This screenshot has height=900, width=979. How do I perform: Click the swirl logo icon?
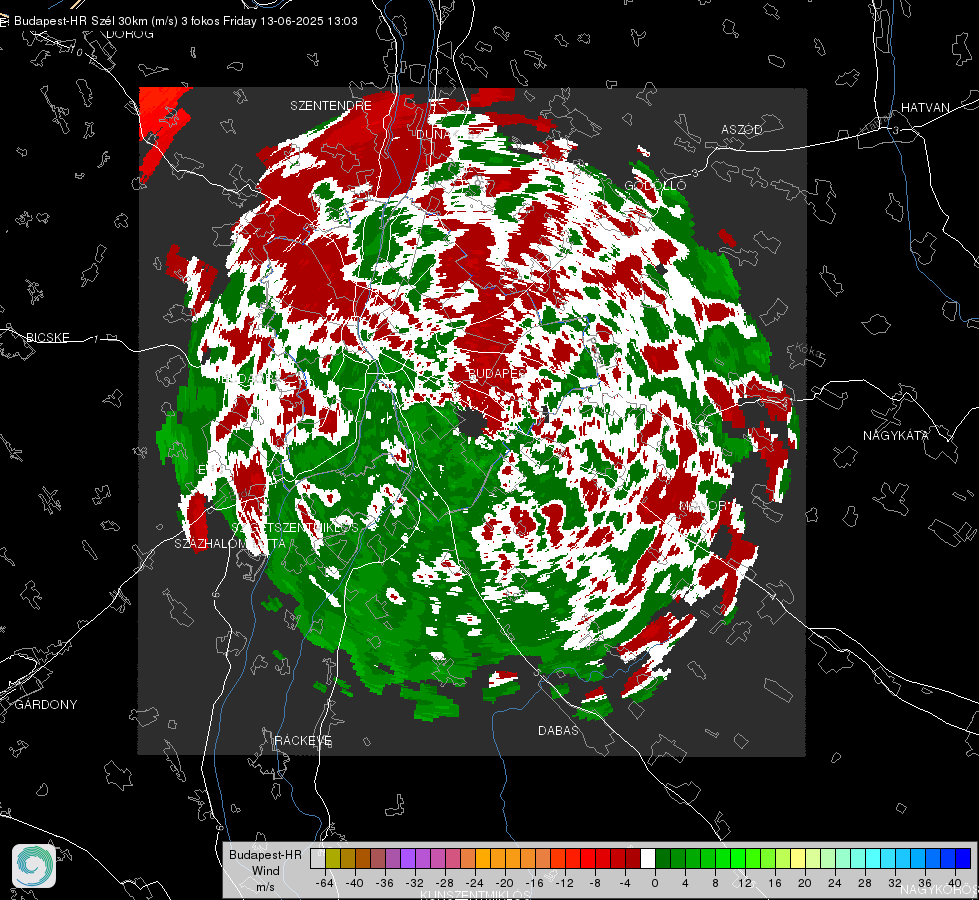(x=34, y=866)
